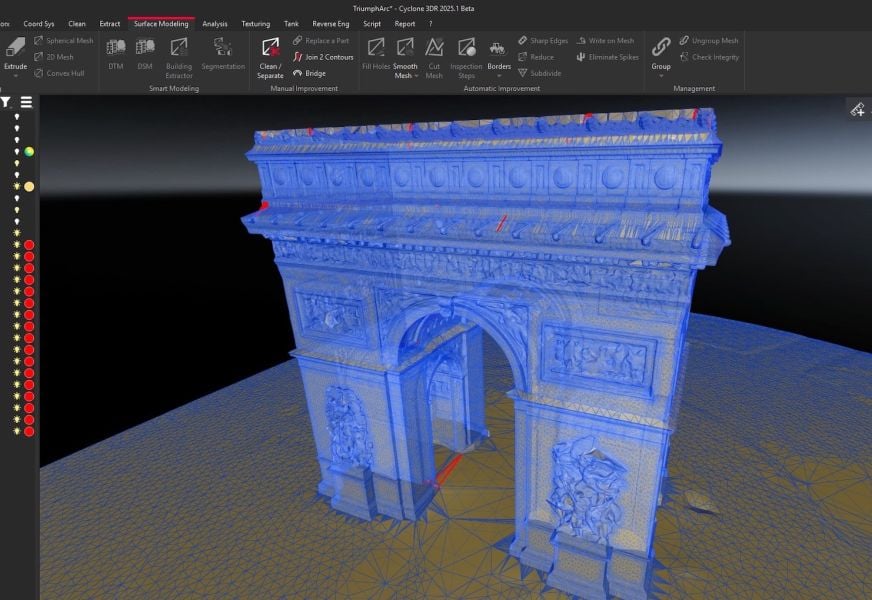872x600 pixels.
Task: Open the Clean ribbon tab
Action: (x=77, y=24)
